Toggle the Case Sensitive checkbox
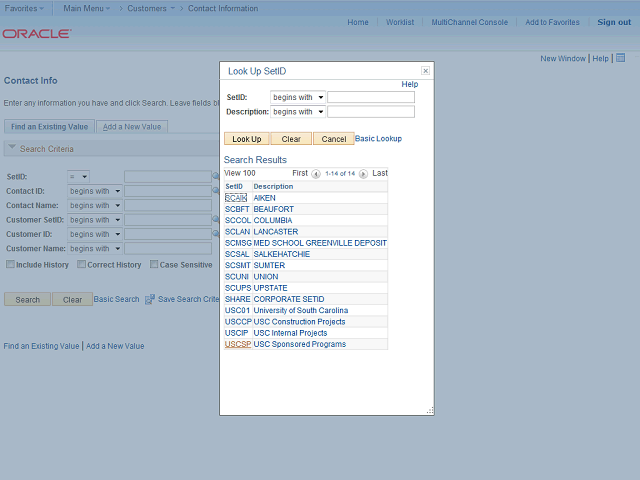 coord(154,264)
